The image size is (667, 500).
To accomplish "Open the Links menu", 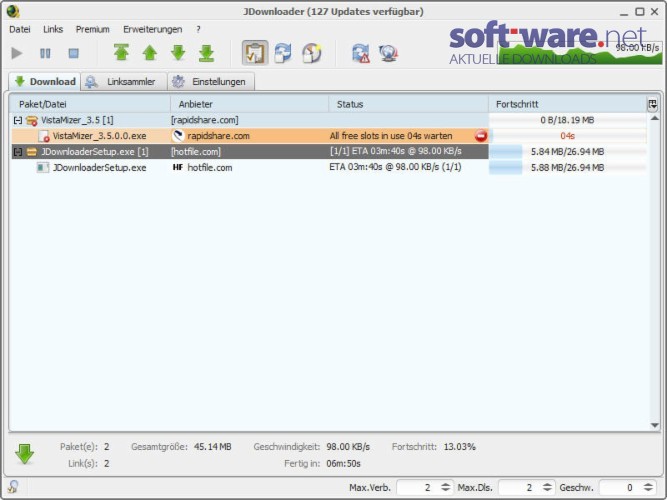I will coord(53,29).
